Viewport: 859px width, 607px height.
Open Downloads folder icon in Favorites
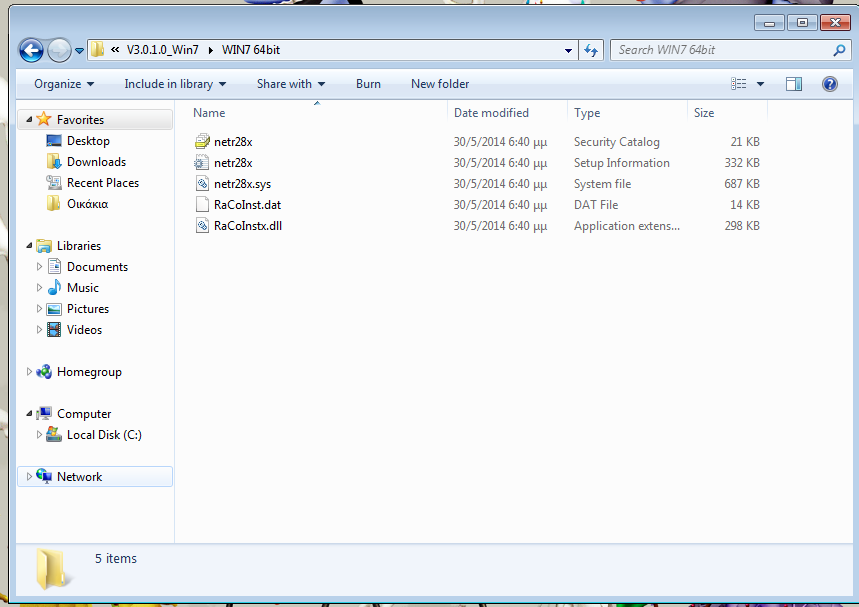[x=54, y=162]
